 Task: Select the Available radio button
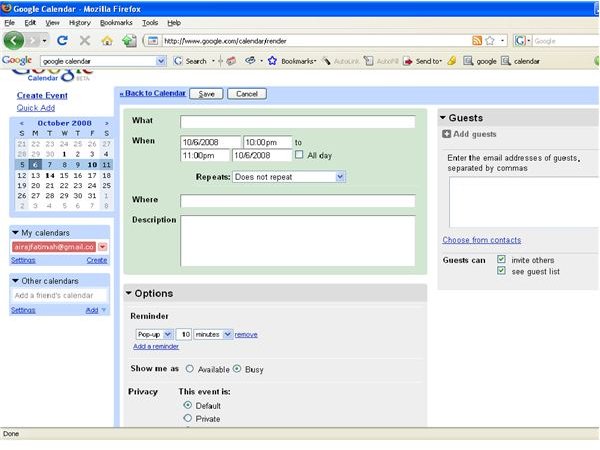tap(189, 368)
